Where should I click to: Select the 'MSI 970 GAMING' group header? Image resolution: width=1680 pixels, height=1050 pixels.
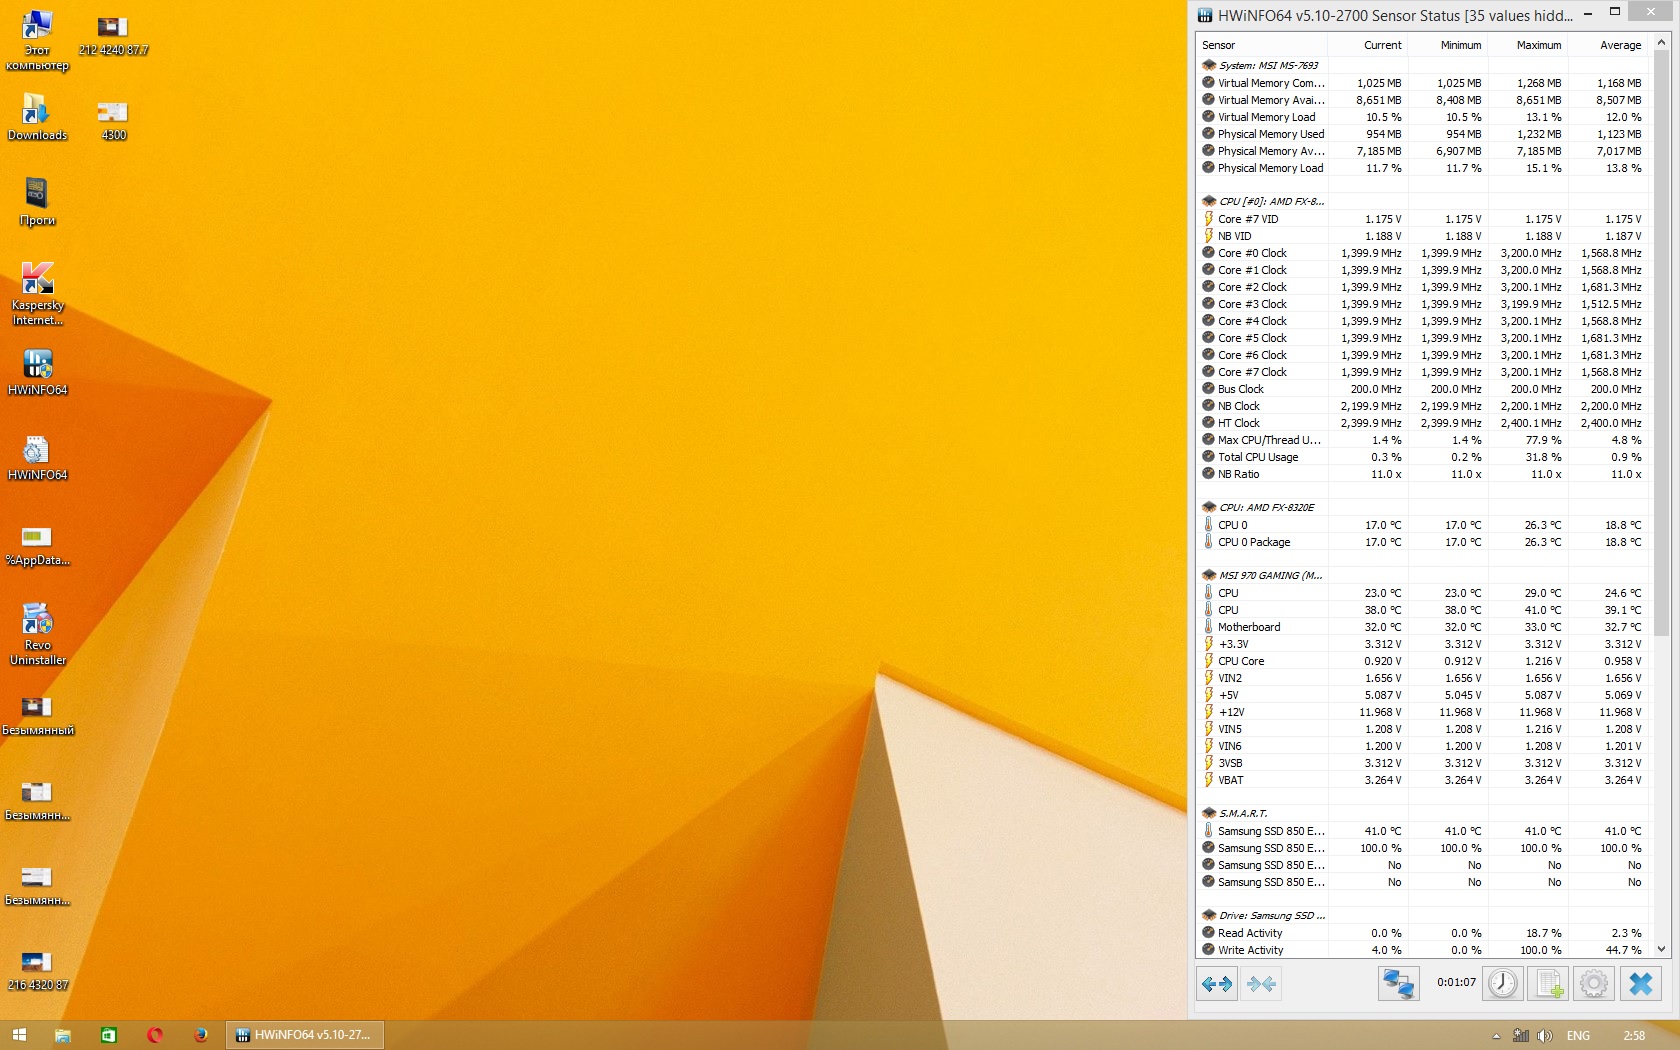(x=1422, y=576)
